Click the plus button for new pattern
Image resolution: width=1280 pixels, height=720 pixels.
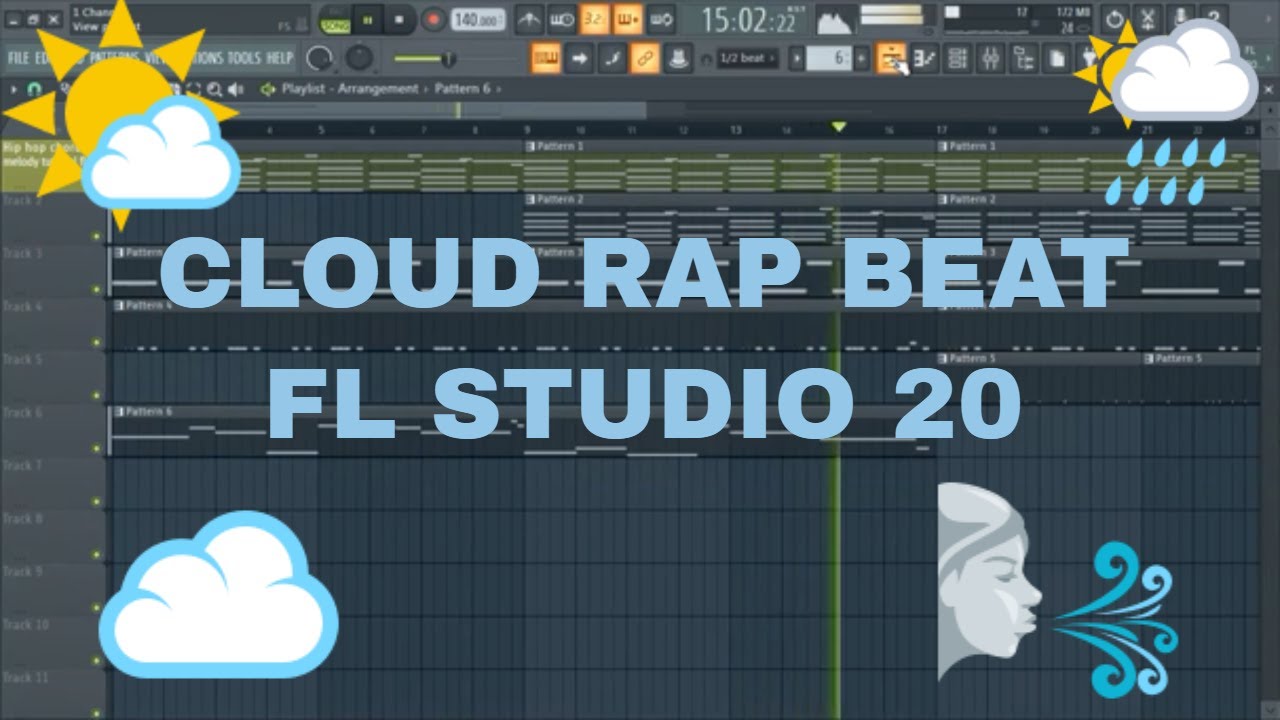pos(862,59)
